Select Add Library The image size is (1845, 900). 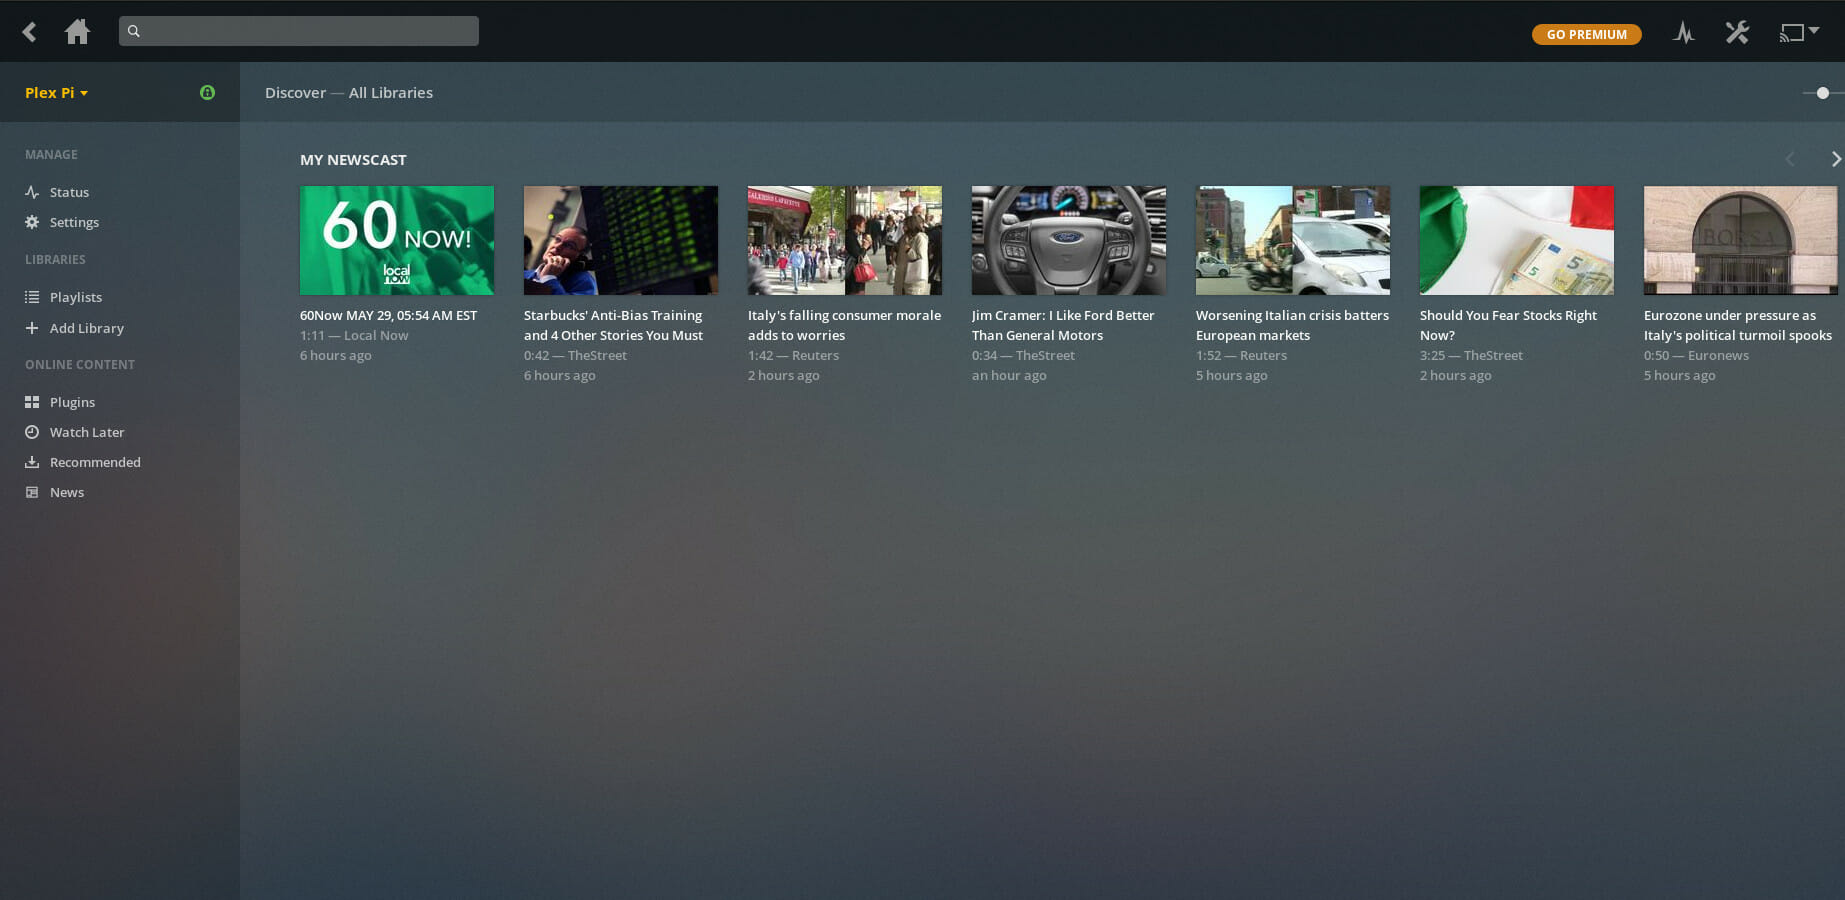[x=87, y=328]
